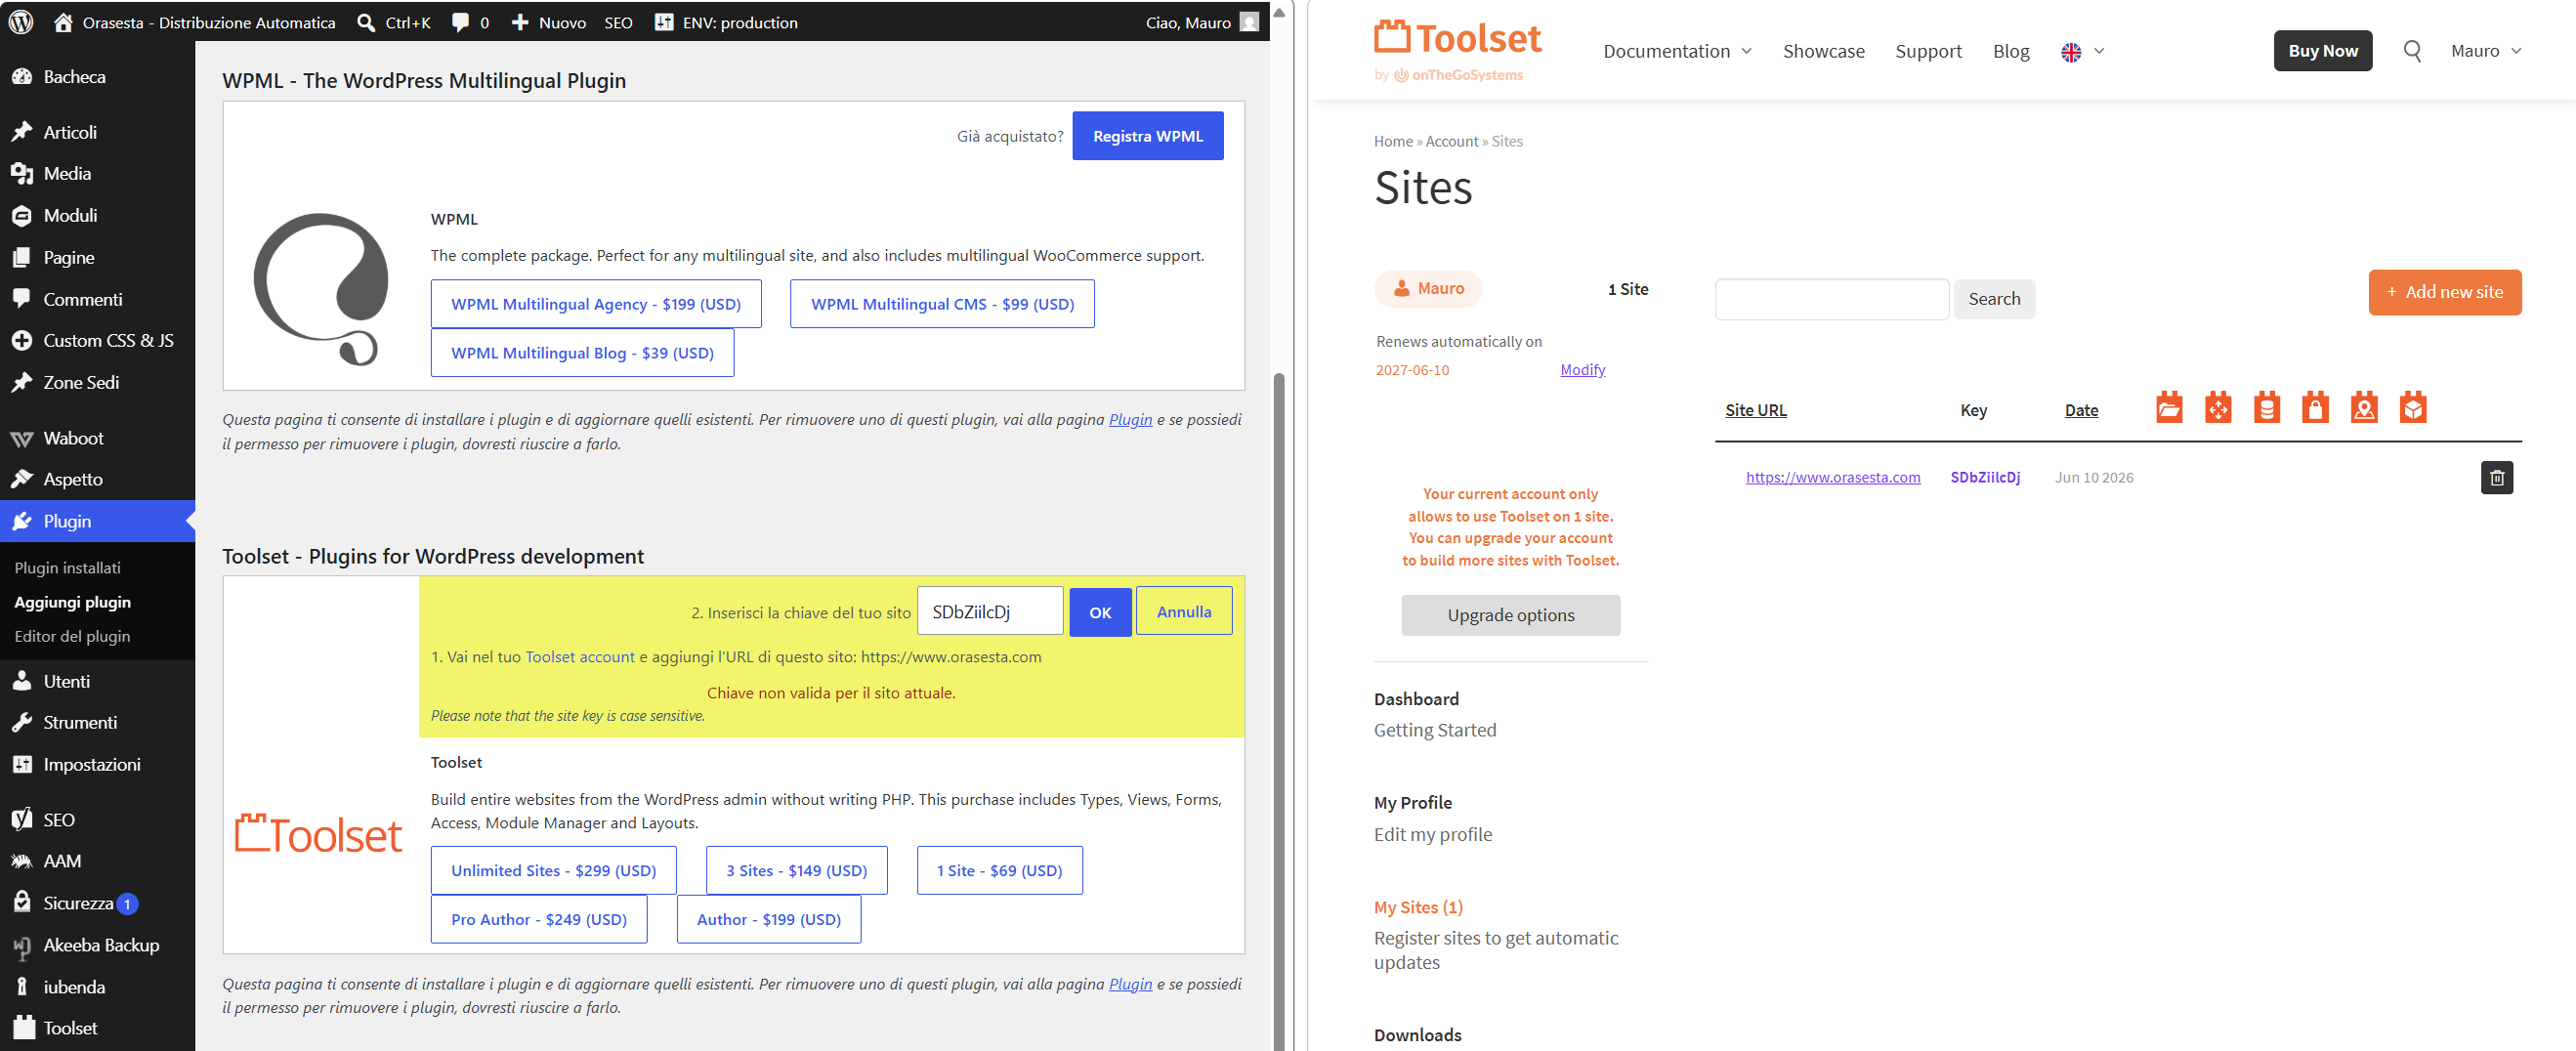Cancel key entry with Annulla button
Screen dimensions: 2576x1051
tap(1184, 611)
